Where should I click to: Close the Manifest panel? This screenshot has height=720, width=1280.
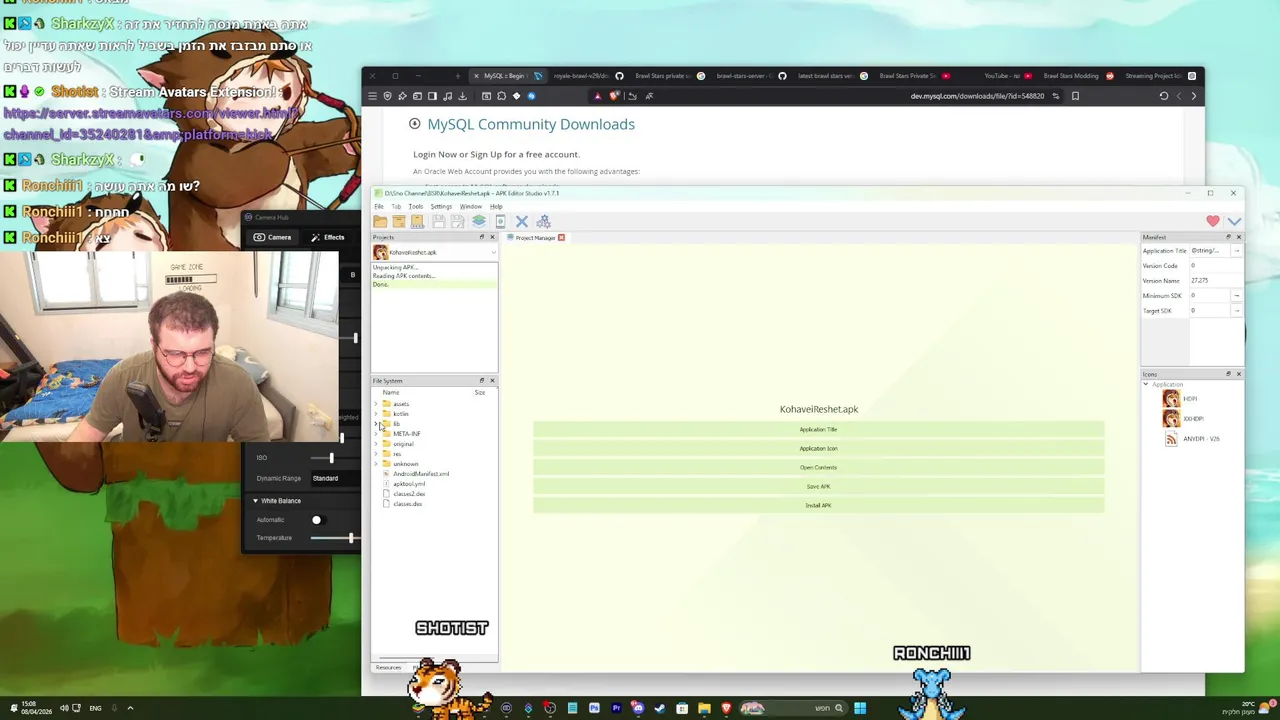[x=1239, y=237]
